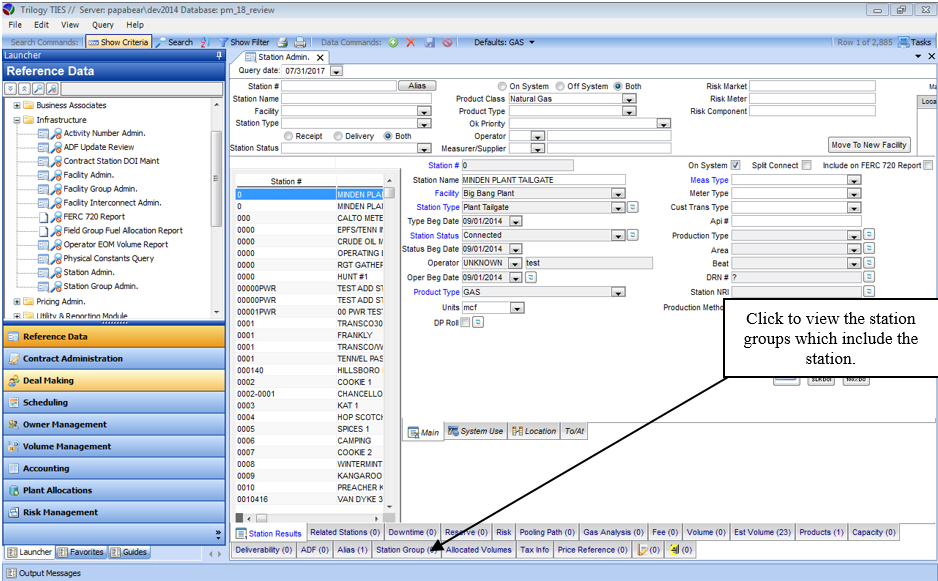
Task: Click the red X delete data command icon
Action: click(410, 43)
